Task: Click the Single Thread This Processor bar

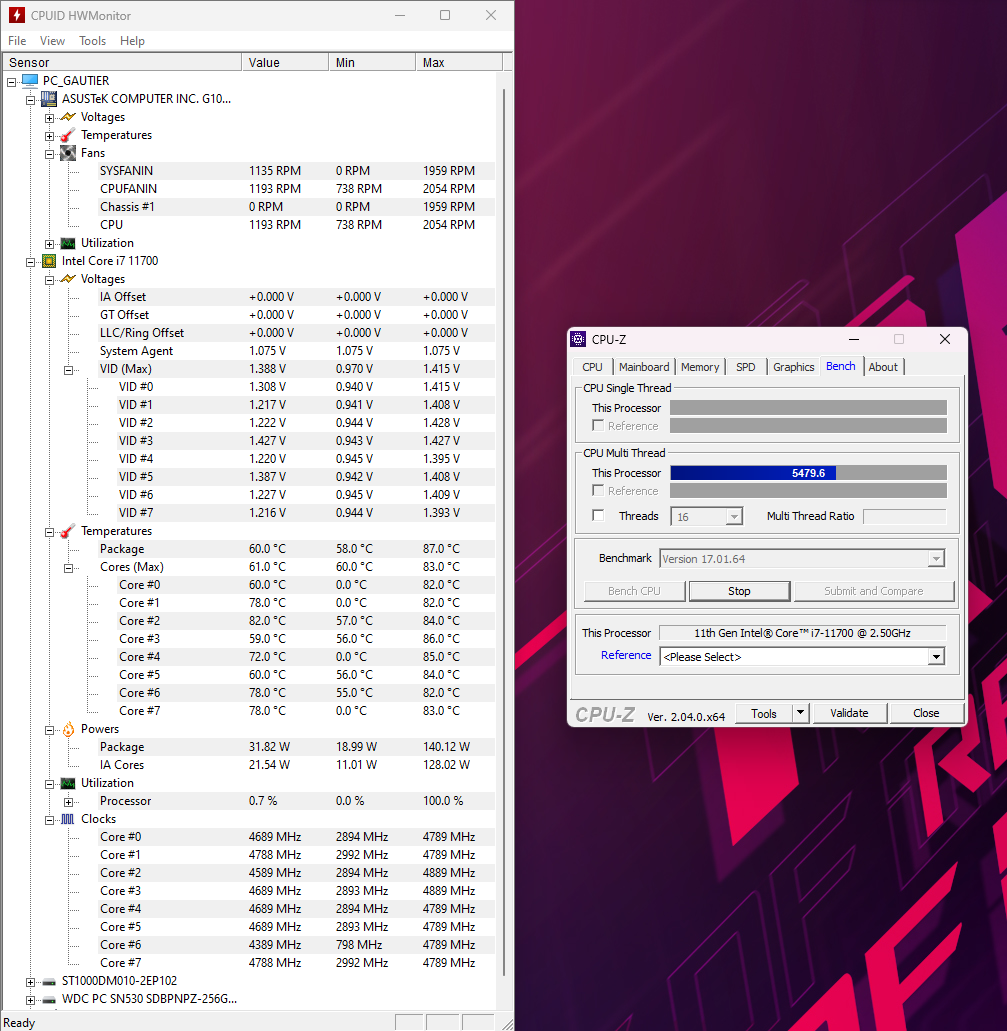Action: tap(808, 408)
